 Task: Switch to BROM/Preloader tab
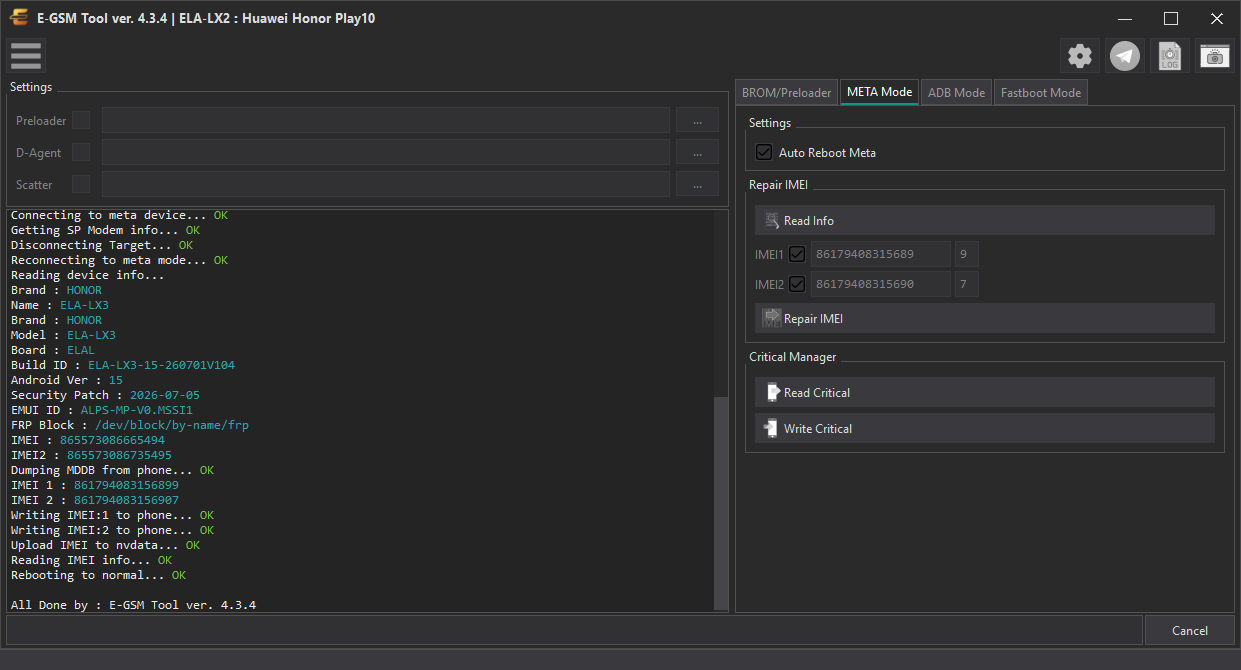pyautogui.click(x=786, y=92)
